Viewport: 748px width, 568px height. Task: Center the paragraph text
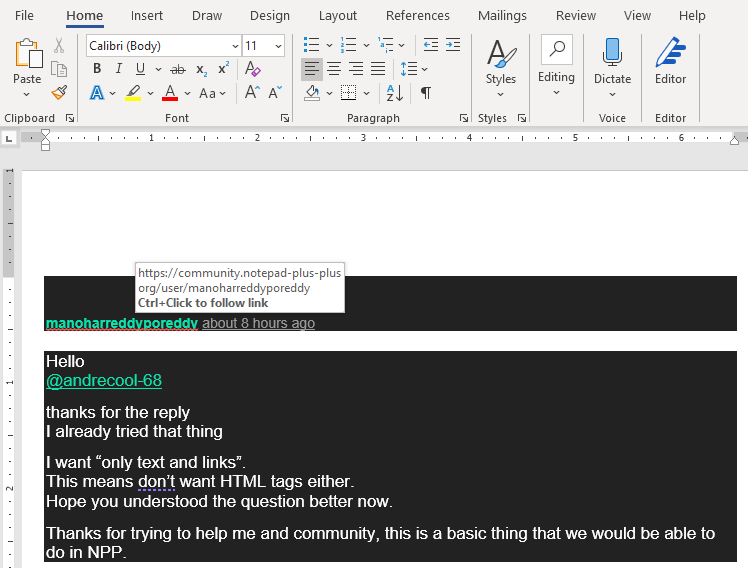click(334, 69)
